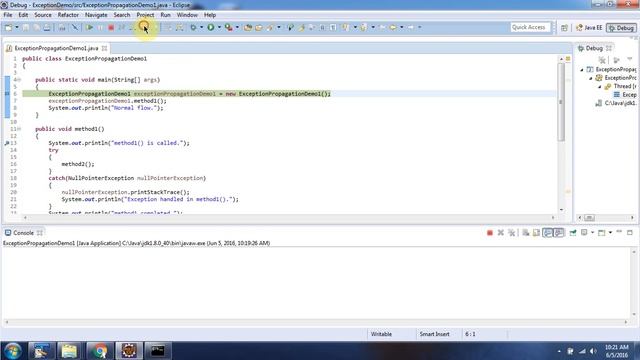Open dropdown arrow beside Debug bug icon
This screenshot has width=640, height=360.
point(201,27)
